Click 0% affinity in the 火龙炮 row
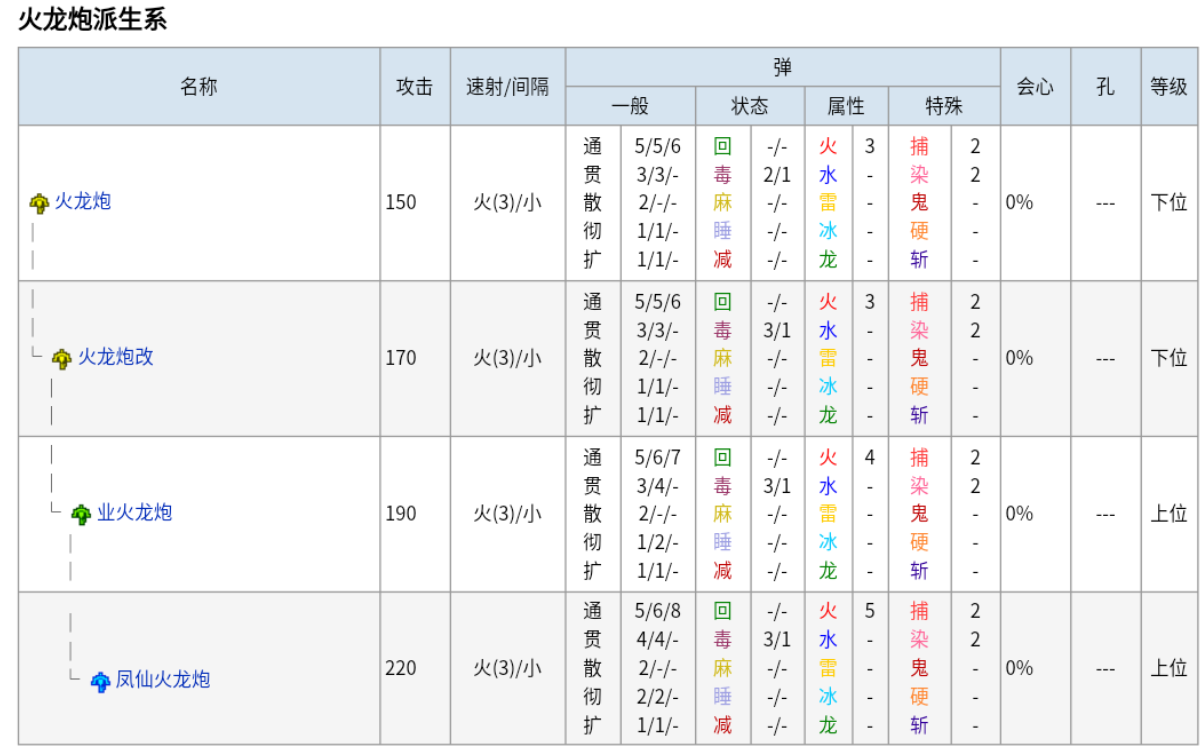Image resolution: width=1200 pixels, height=746 pixels. 1019,203
